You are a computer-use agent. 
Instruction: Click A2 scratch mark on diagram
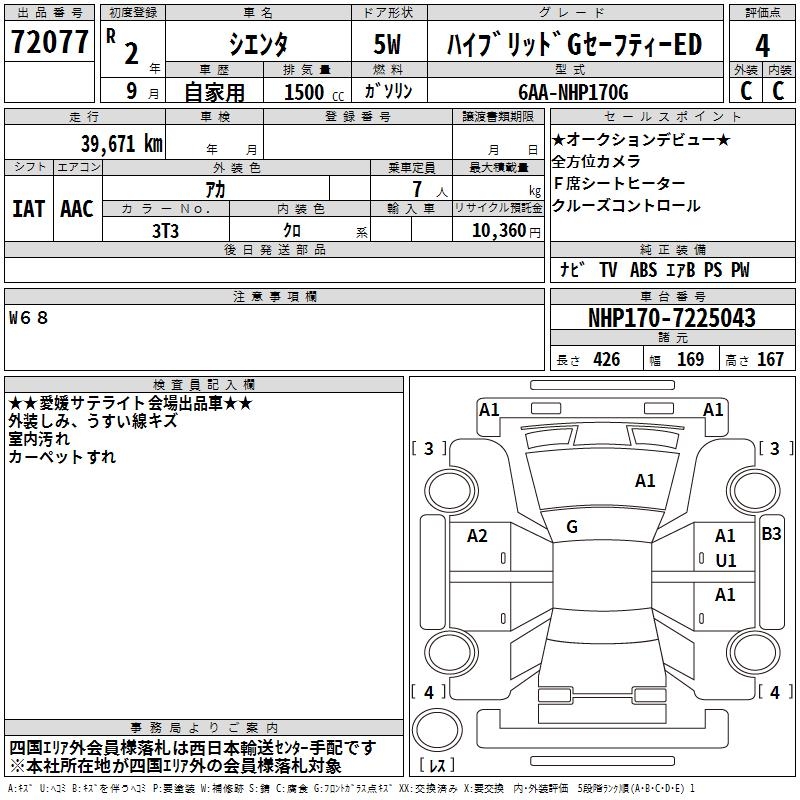coord(477,536)
